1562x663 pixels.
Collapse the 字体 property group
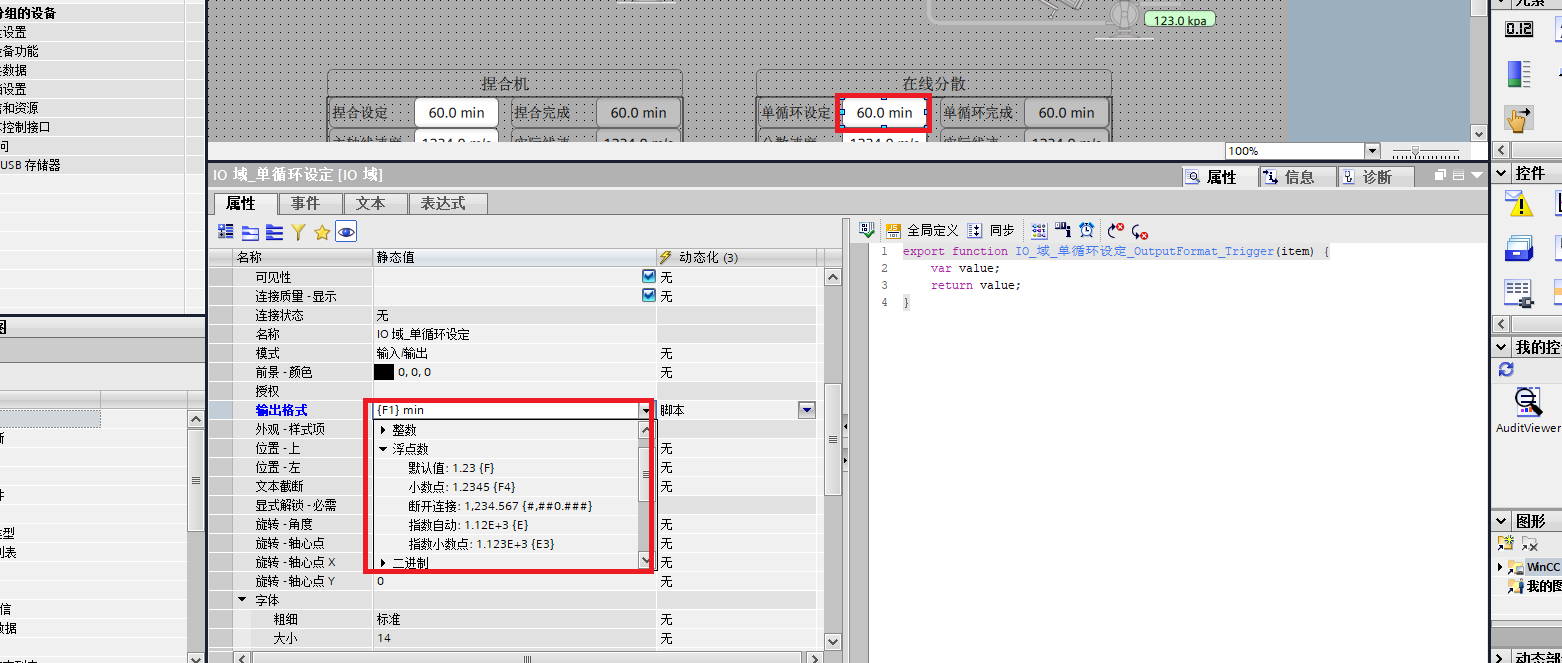(x=242, y=600)
